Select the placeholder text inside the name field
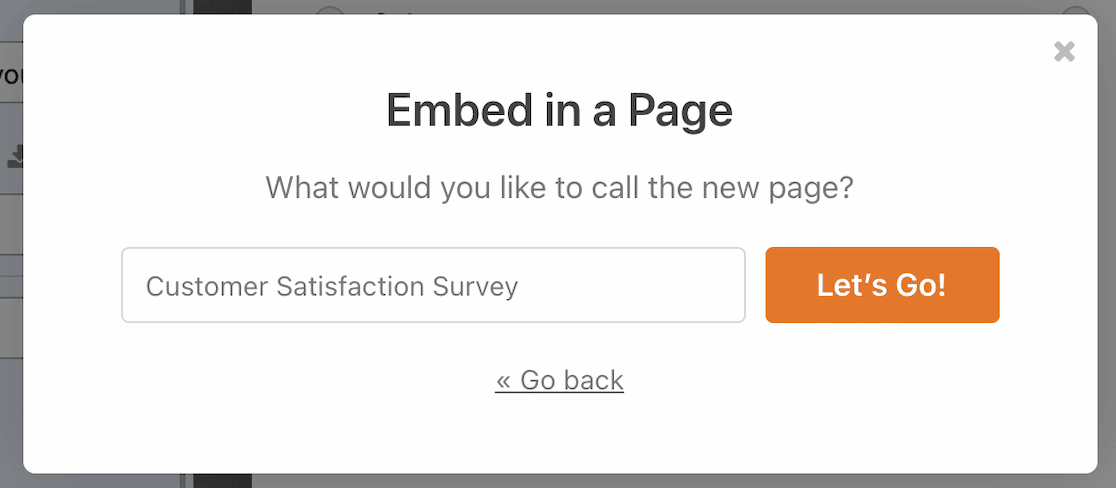1116x488 pixels. click(x=332, y=286)
